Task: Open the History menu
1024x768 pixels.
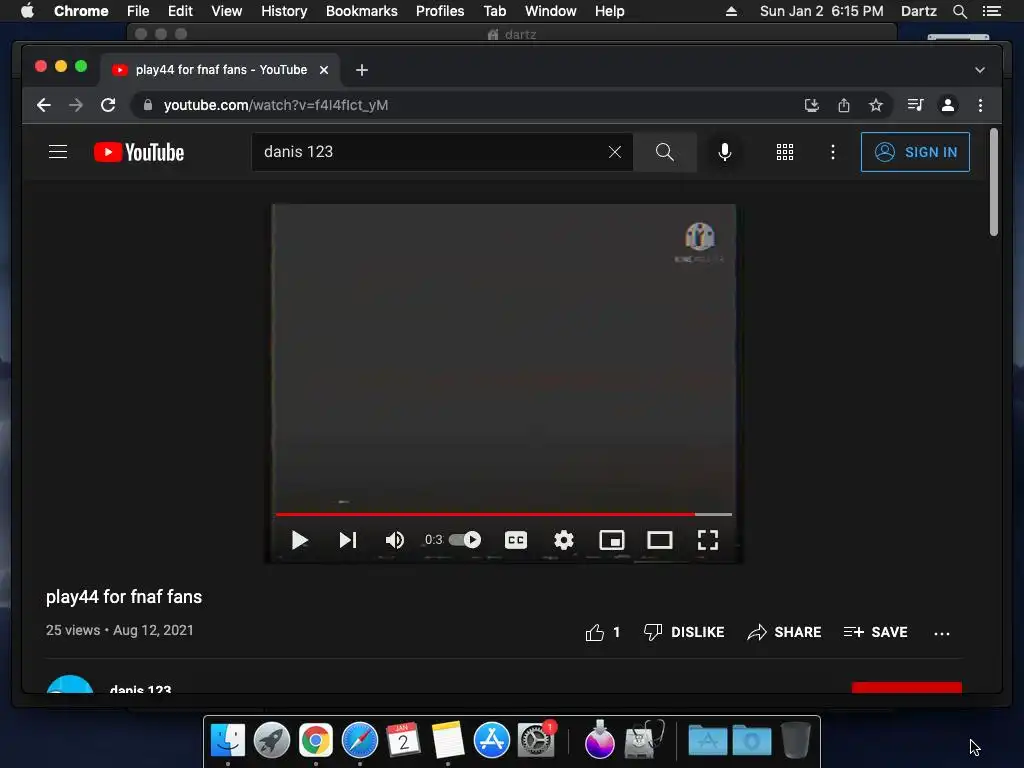Action: click(x=284, y=11)
